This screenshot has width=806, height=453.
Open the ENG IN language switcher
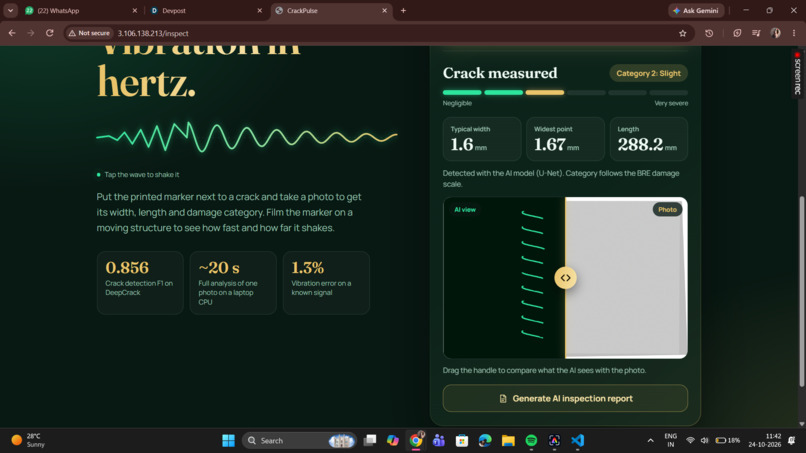(x=670, y=441)
